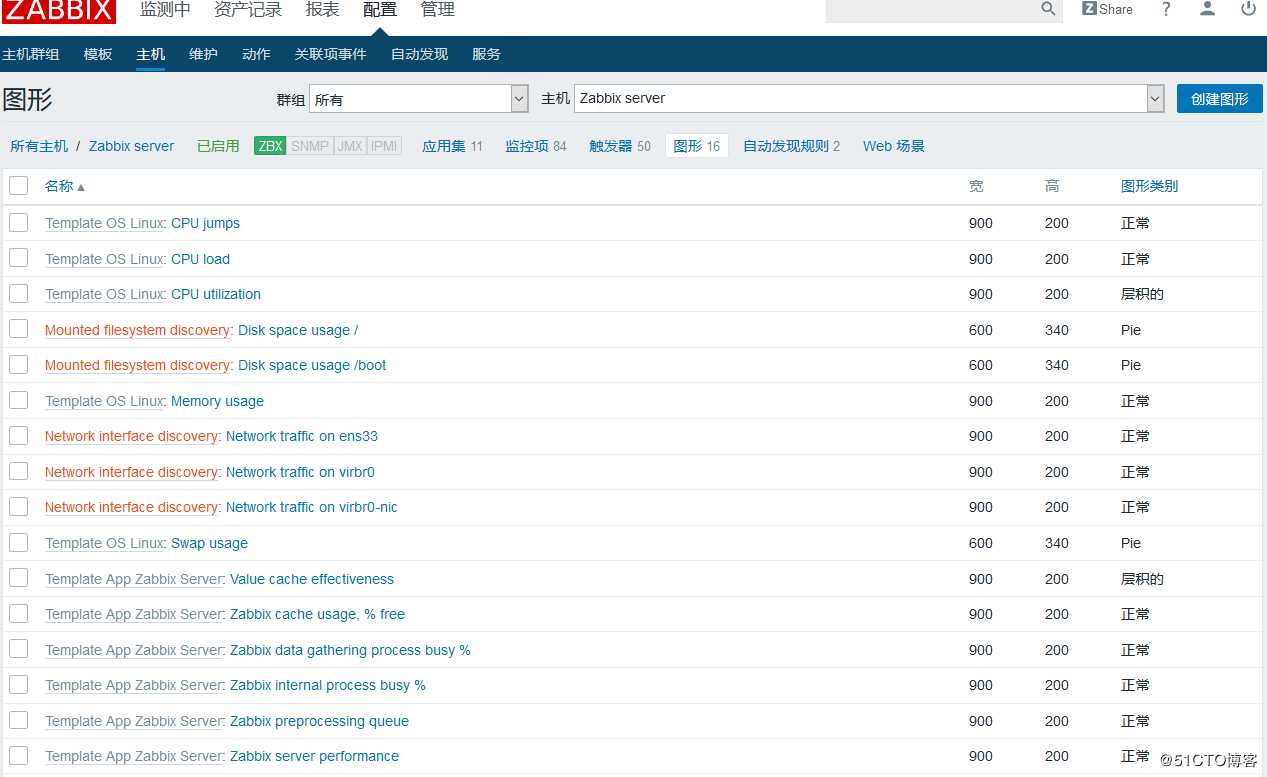
Task: Check the Swap usage row checkbox
Action: point(19,542)
